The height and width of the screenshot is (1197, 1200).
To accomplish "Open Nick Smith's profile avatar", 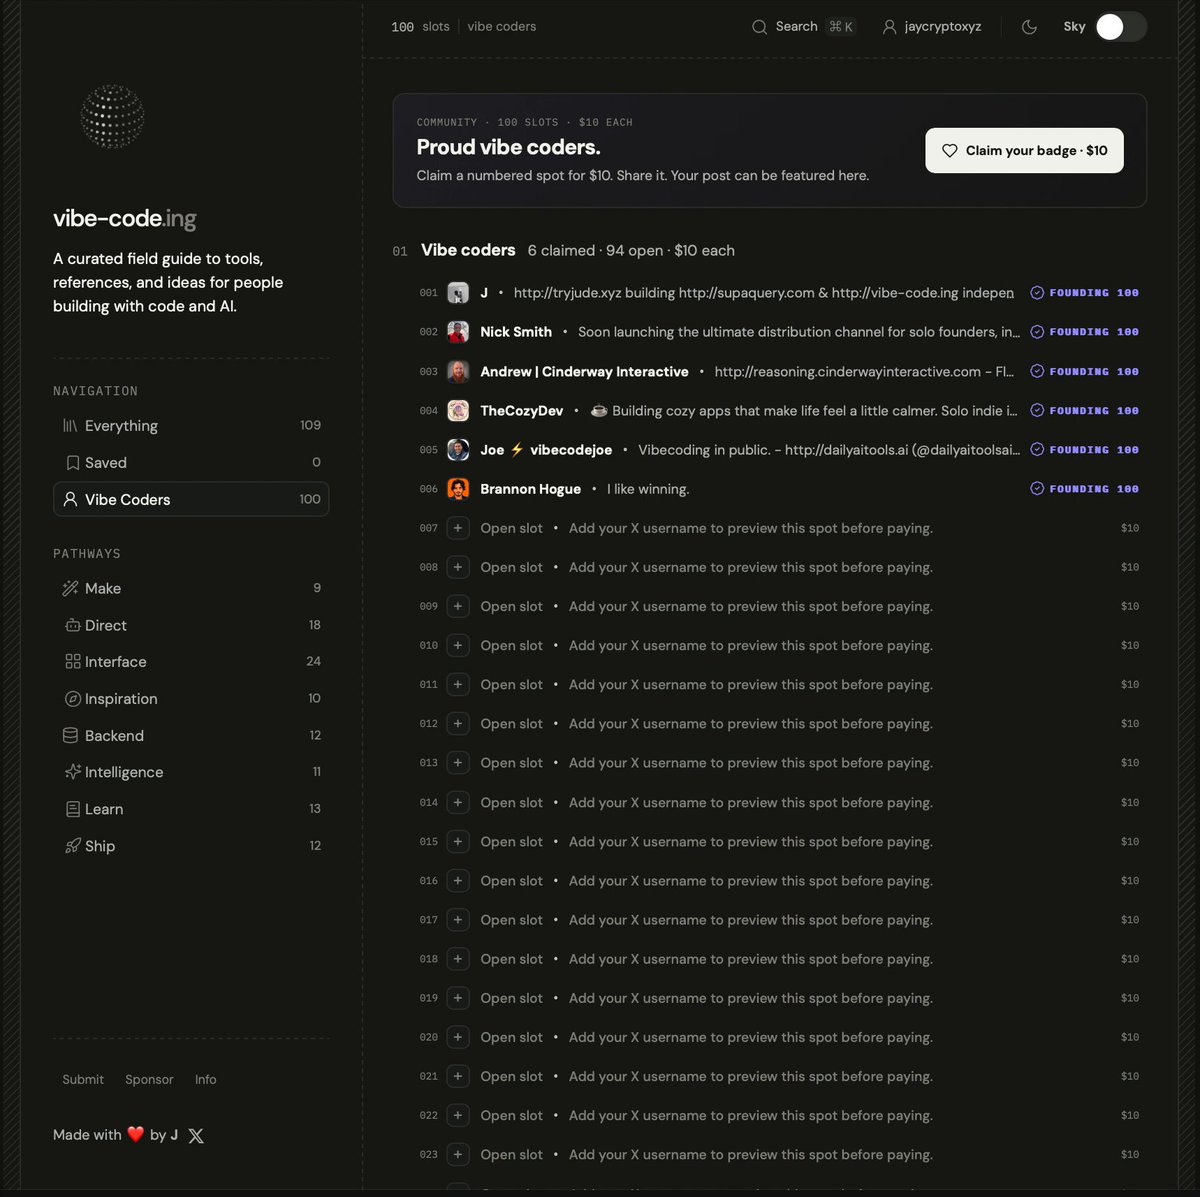I will [x=458, y=332].
